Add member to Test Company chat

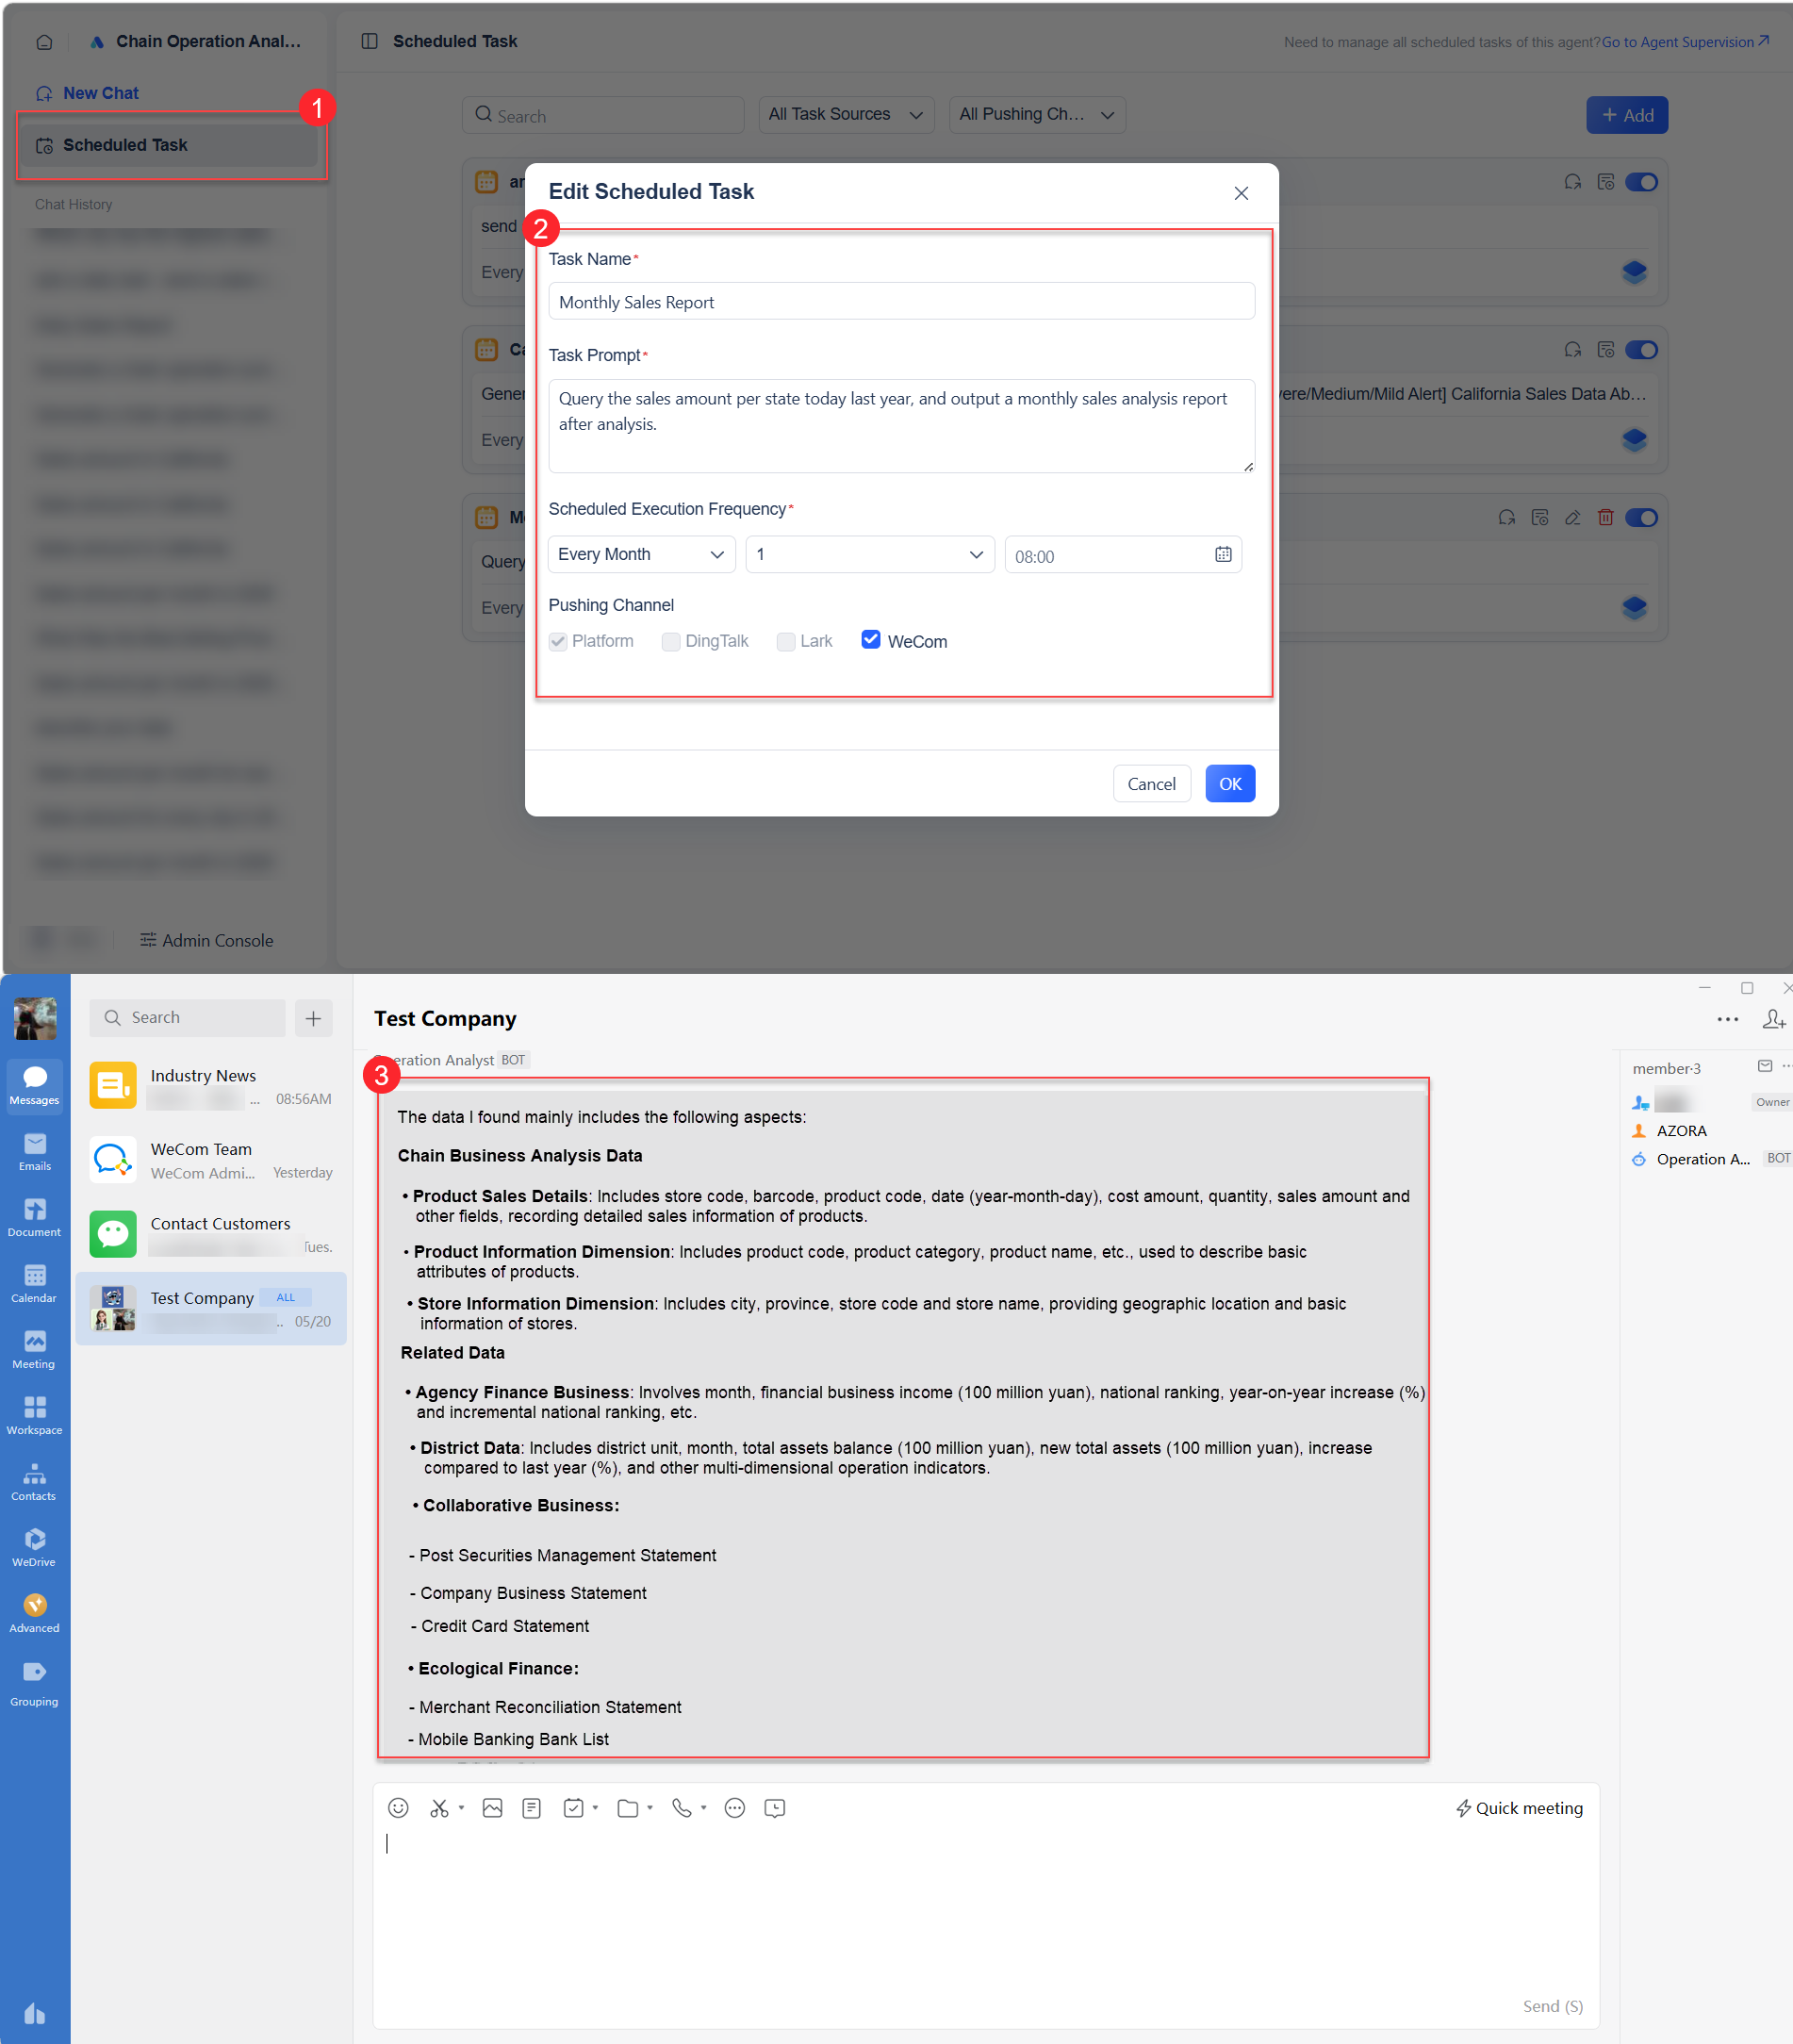tap(1774, 1019)
